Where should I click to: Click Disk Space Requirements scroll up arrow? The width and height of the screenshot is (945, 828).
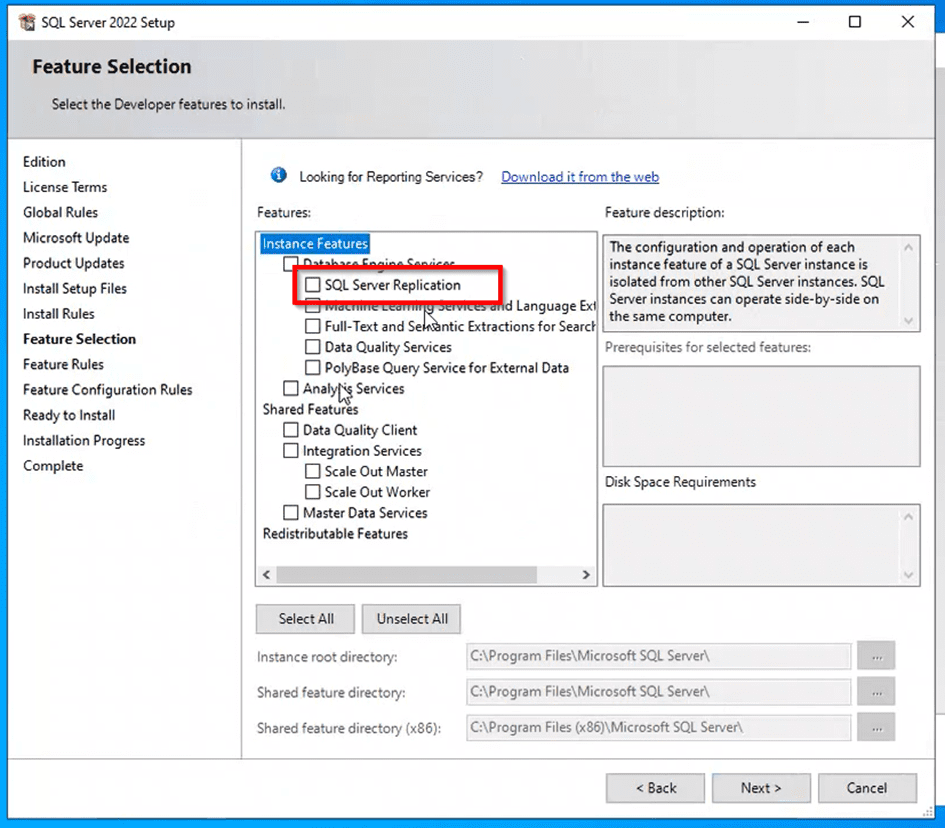coord(908,516)
